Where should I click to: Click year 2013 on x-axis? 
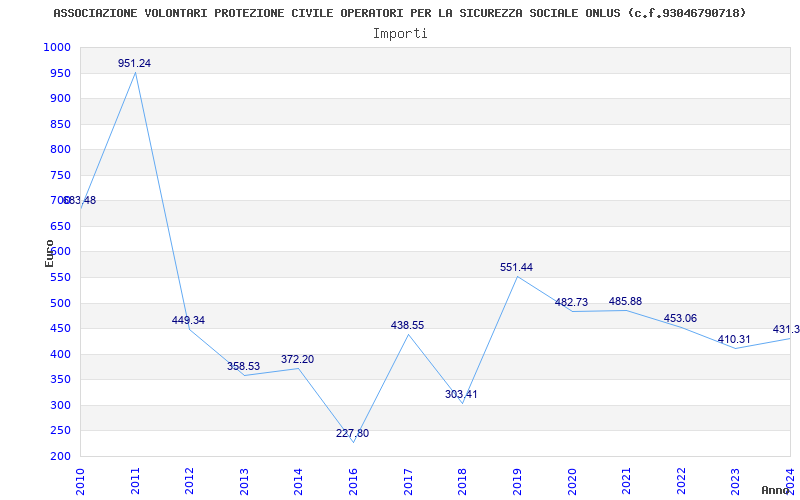click(244, 481)
